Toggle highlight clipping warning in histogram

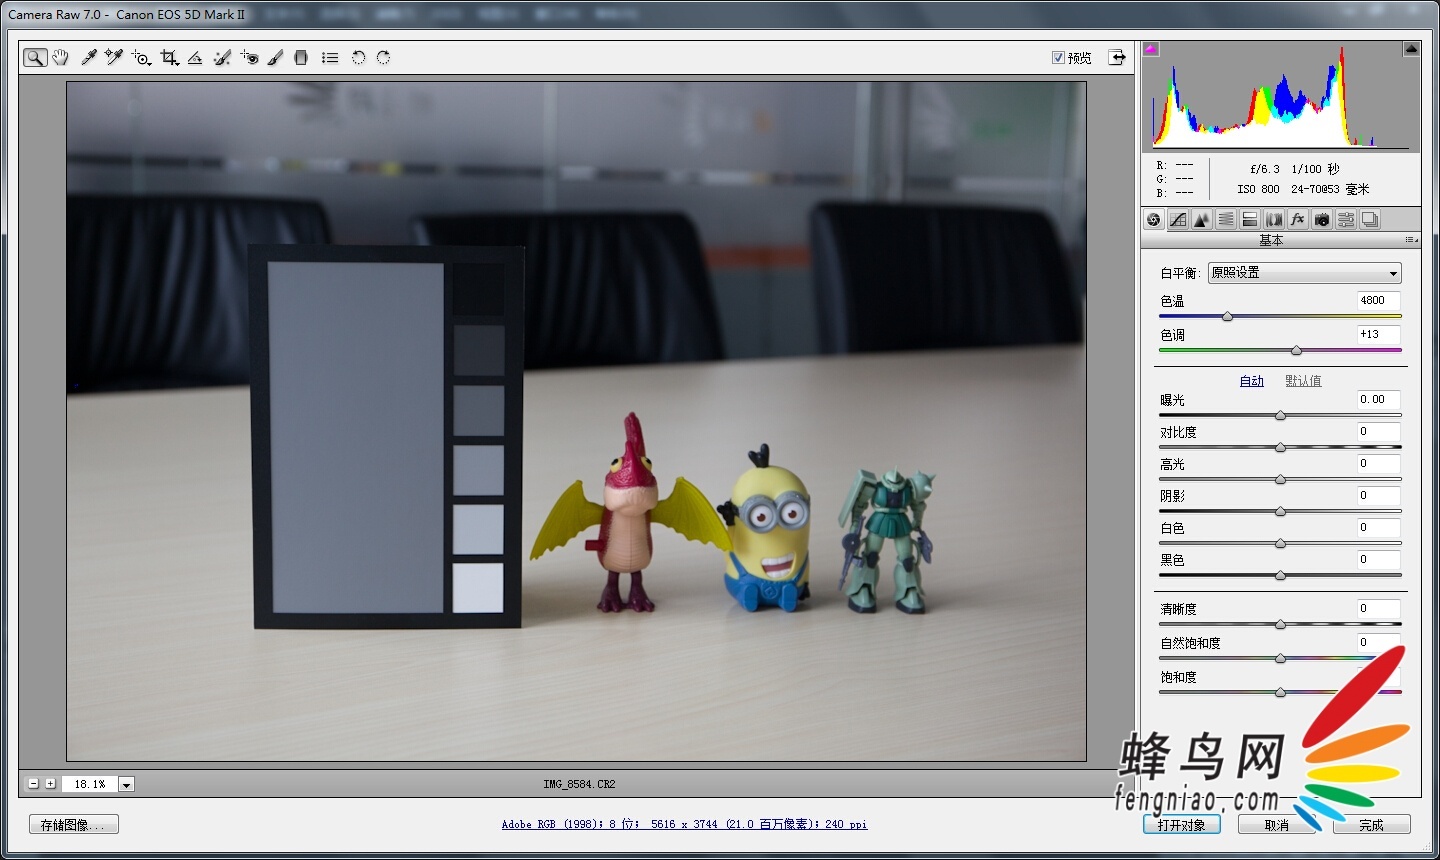tap(1411, 49)
